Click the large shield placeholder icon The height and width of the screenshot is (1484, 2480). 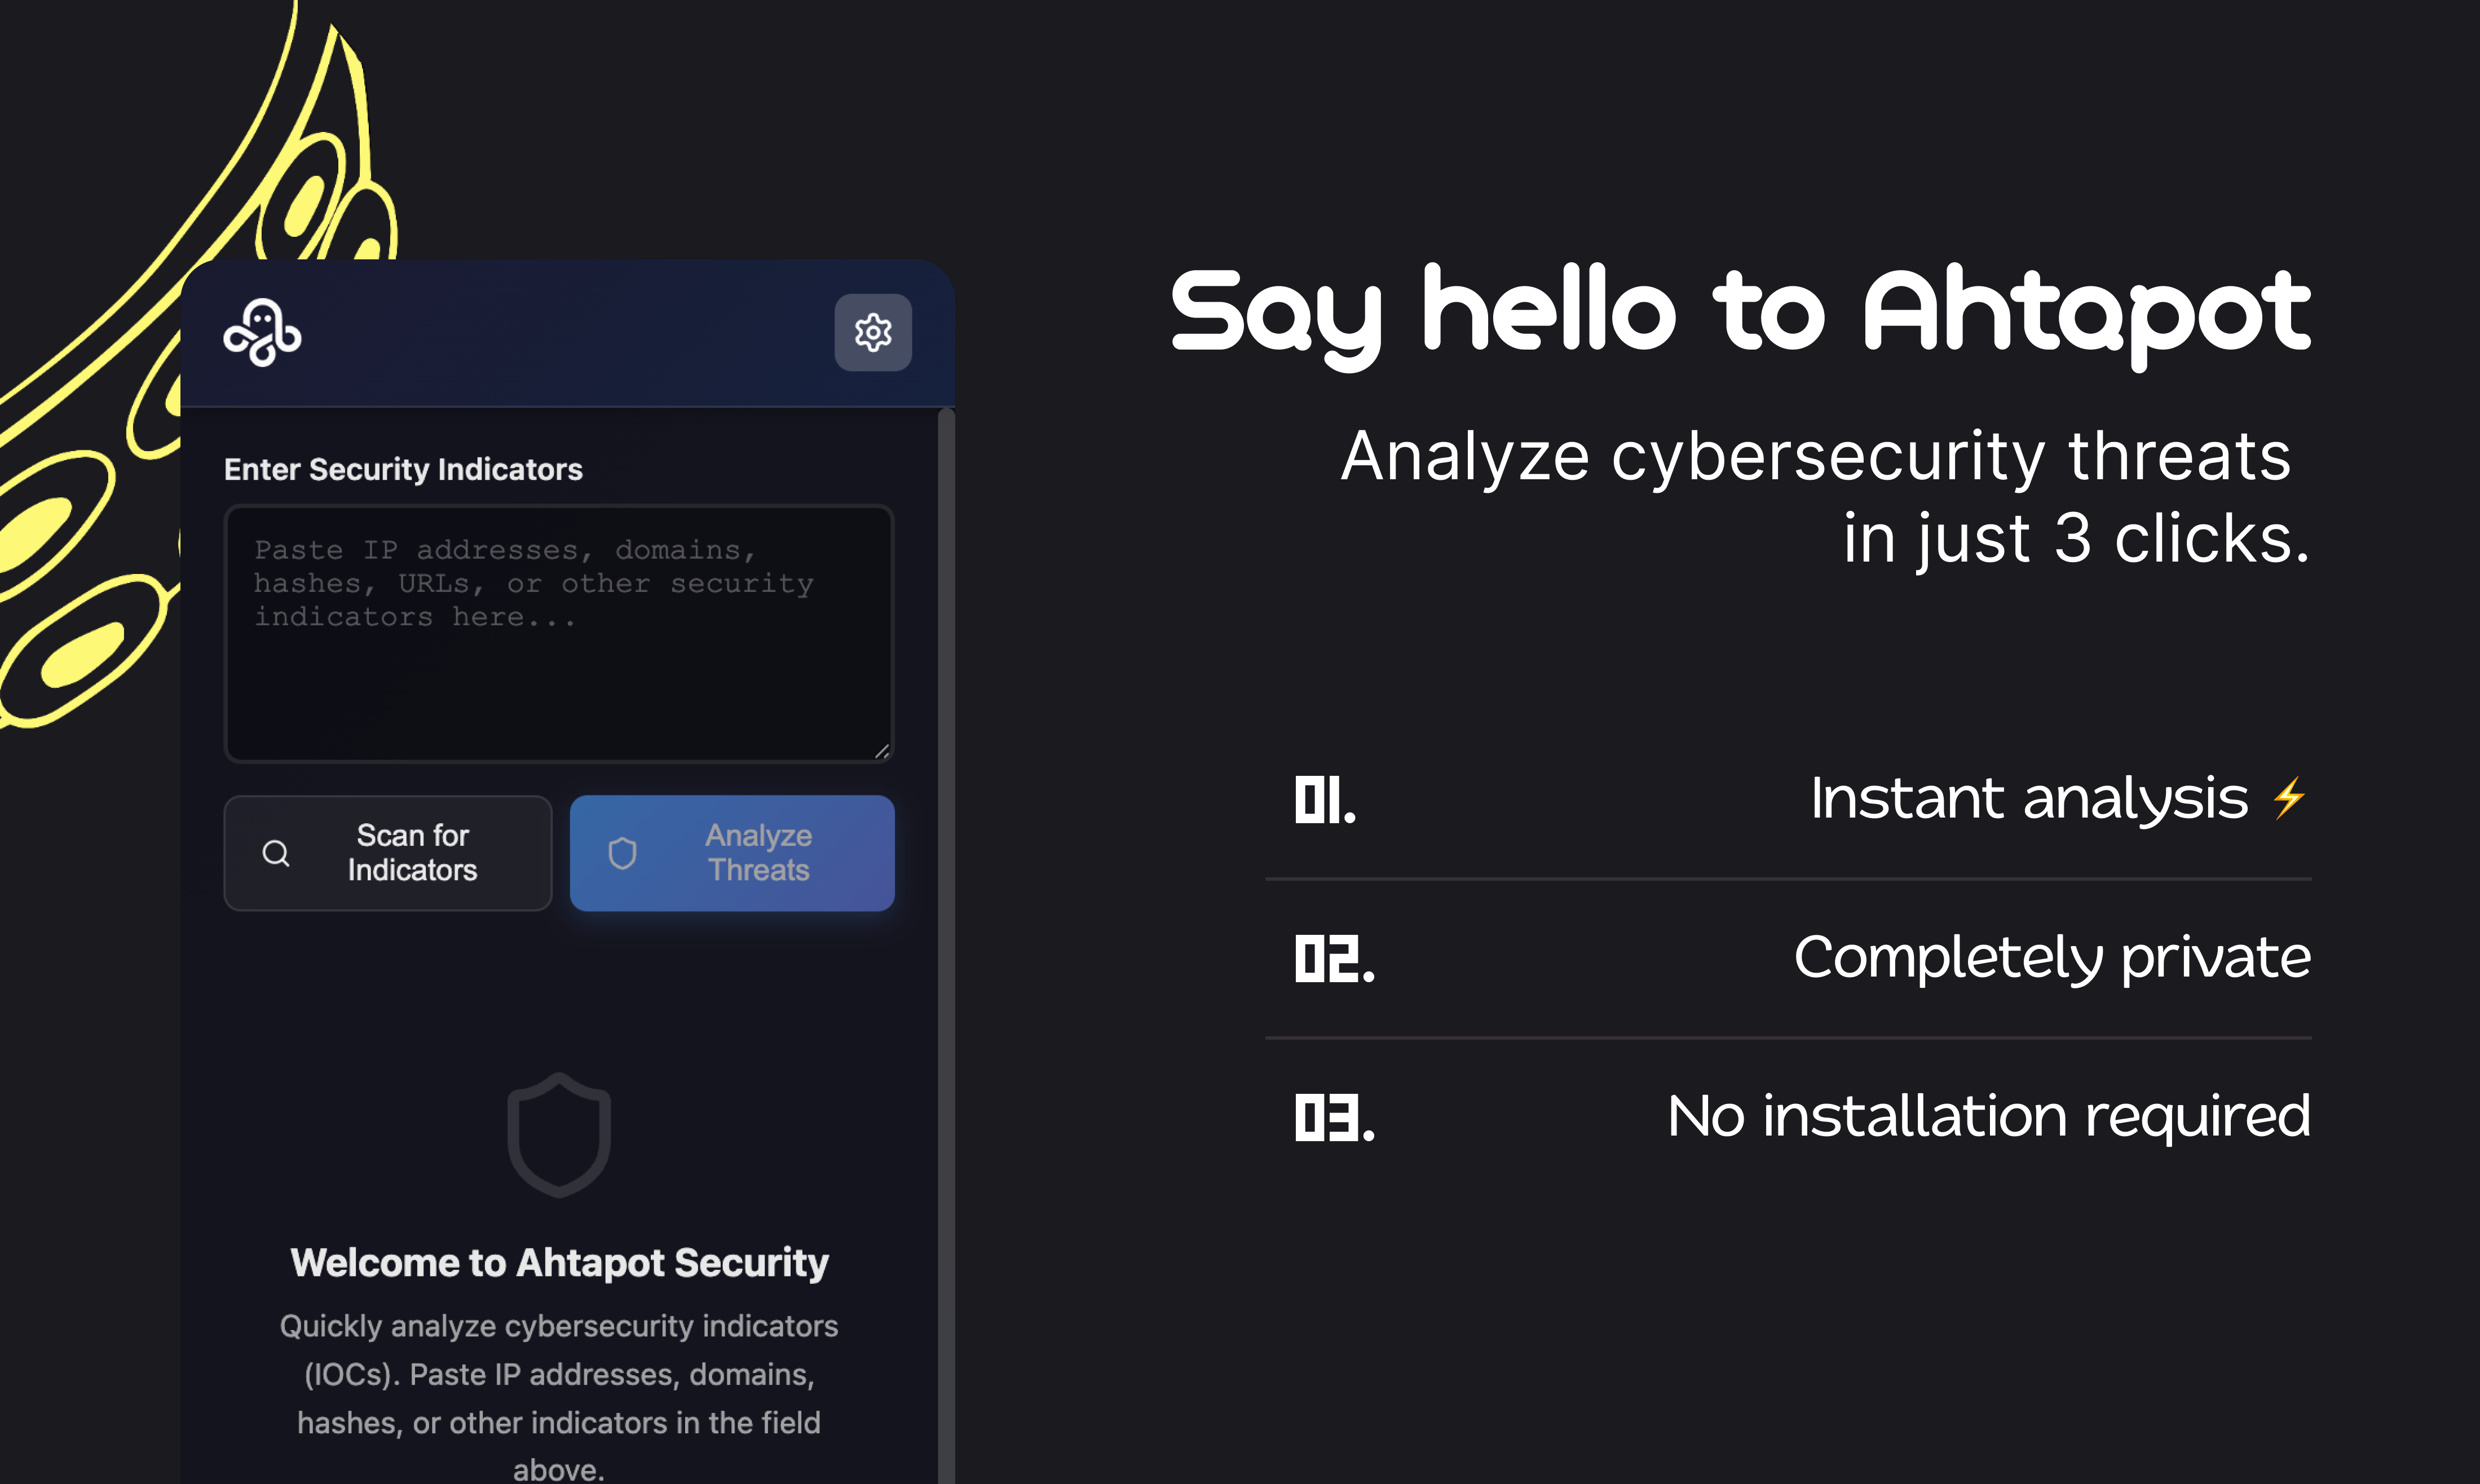tap(559, 1135)
